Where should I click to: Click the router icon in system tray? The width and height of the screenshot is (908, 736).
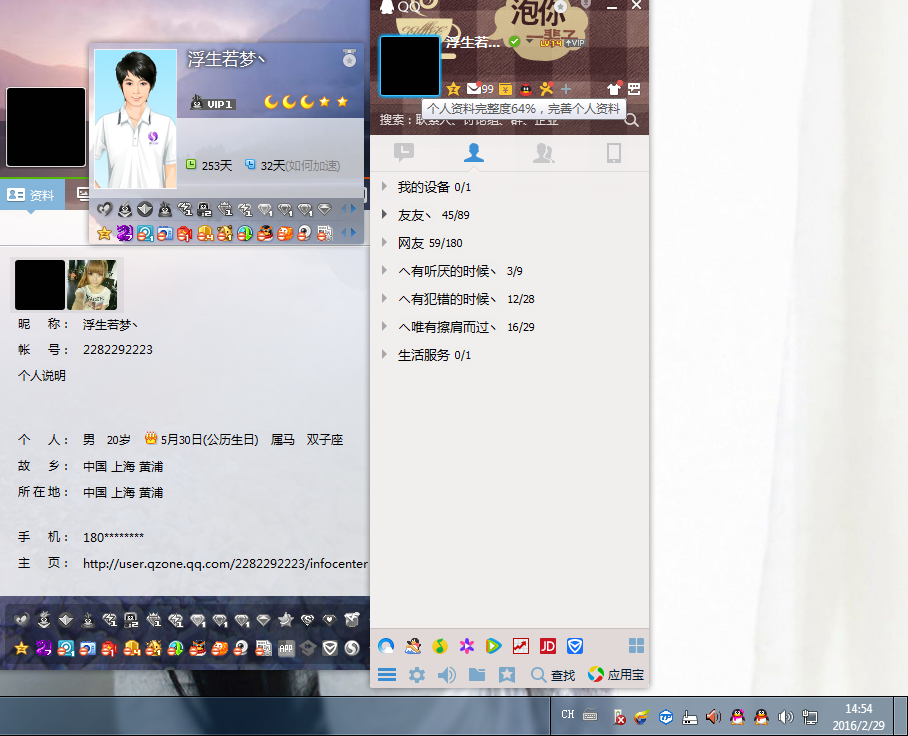690,717
